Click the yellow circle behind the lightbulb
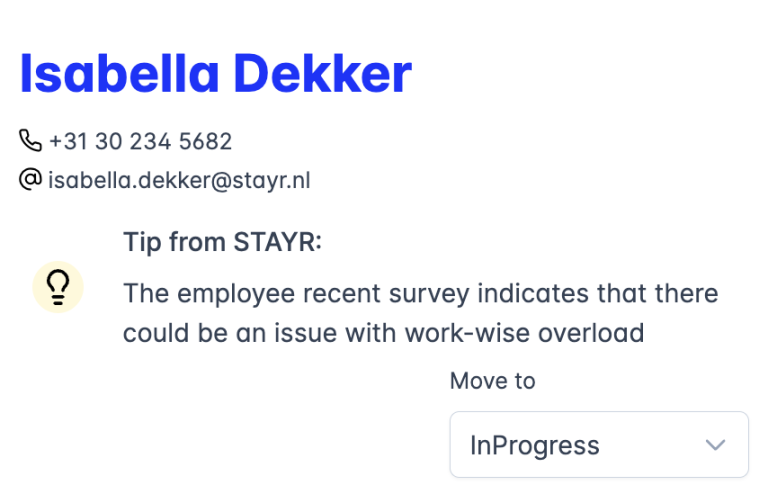The height and width of the screenshot is (494, 768). click(58, 287)
